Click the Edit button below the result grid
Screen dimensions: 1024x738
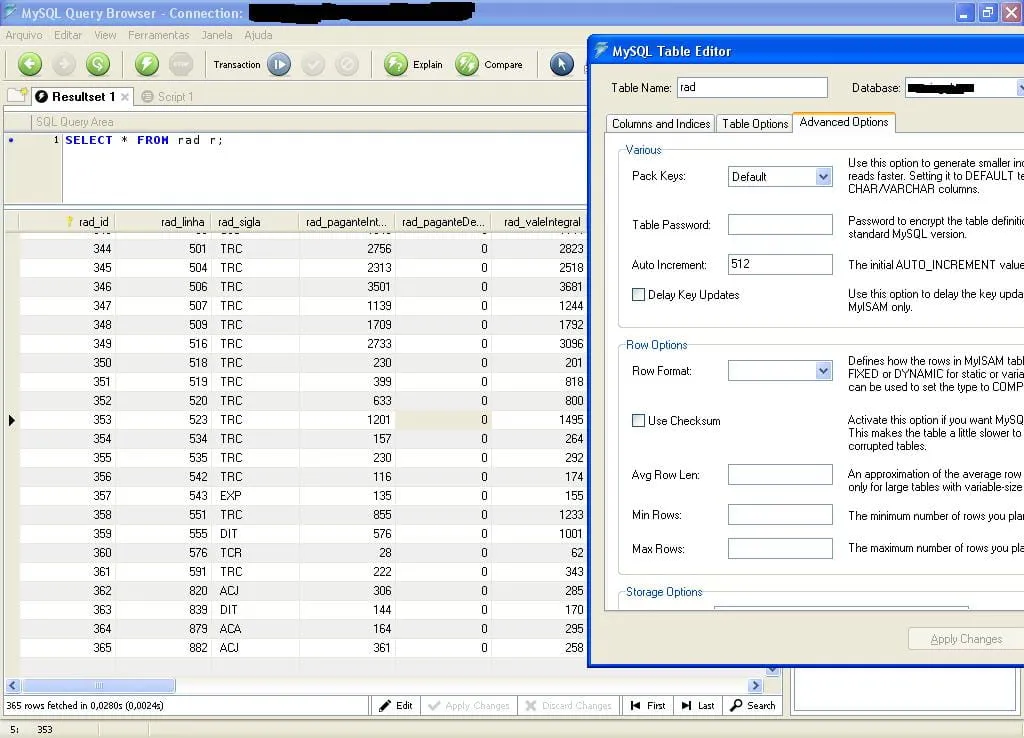(x=395, y=705)
